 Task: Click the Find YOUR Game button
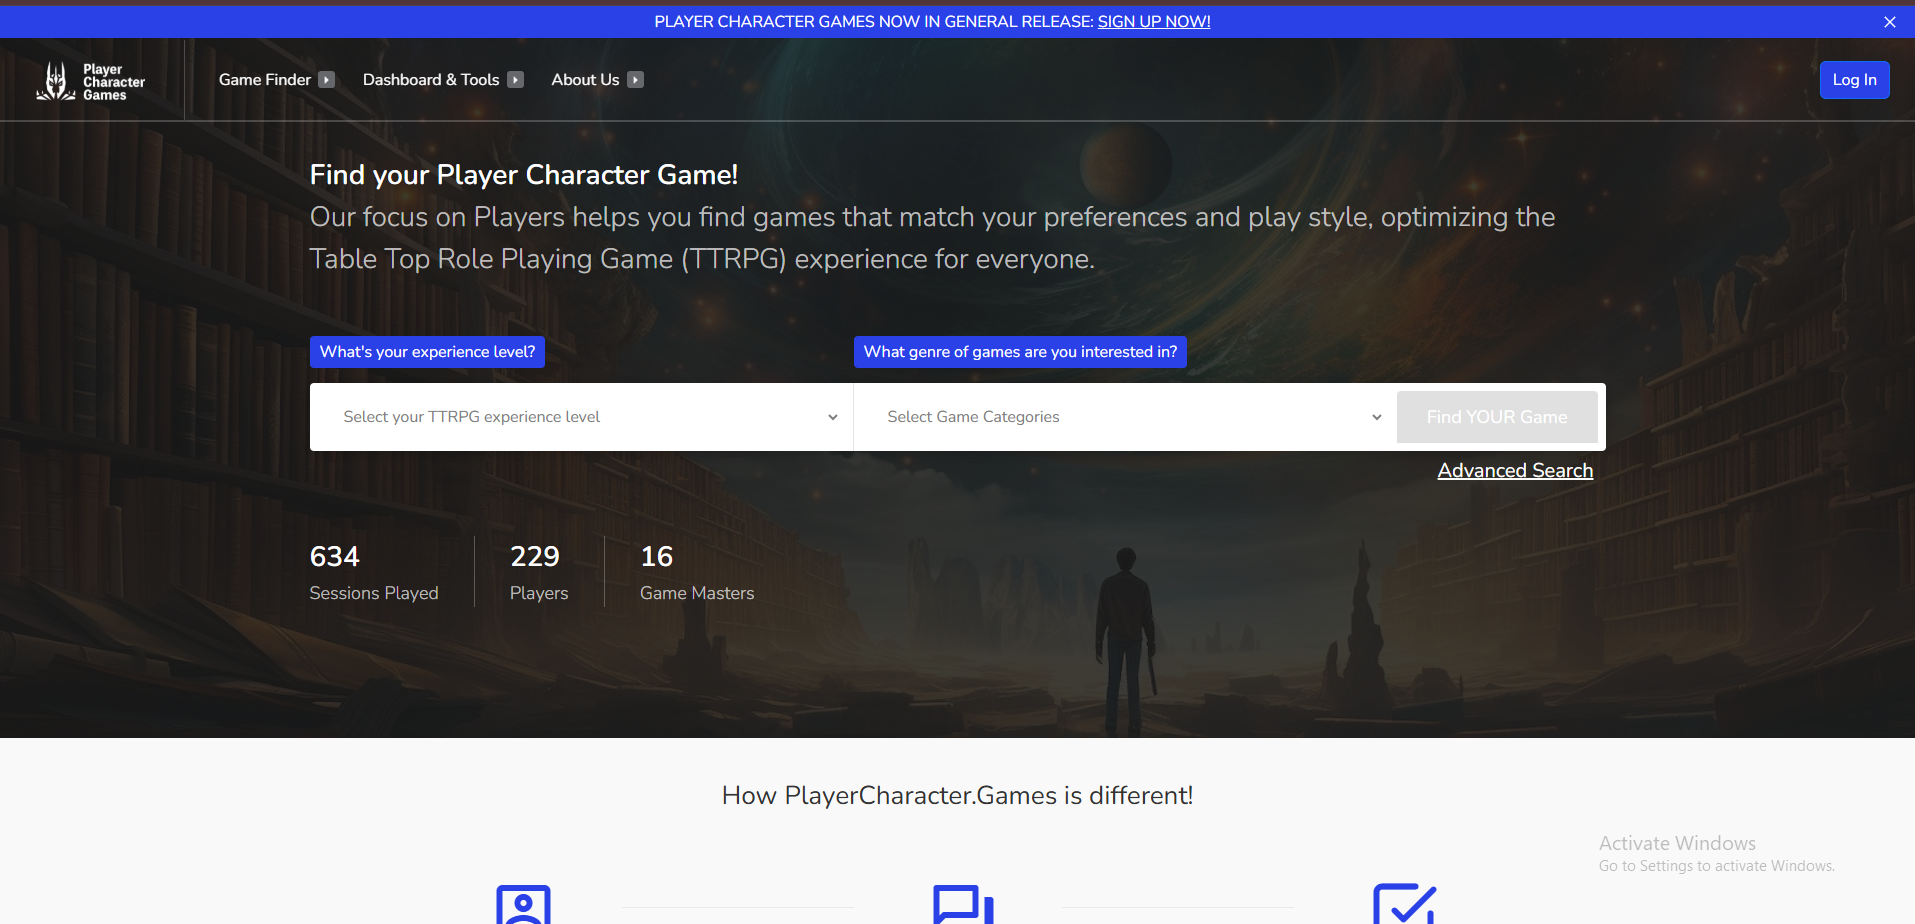[x=1496, y=417]
